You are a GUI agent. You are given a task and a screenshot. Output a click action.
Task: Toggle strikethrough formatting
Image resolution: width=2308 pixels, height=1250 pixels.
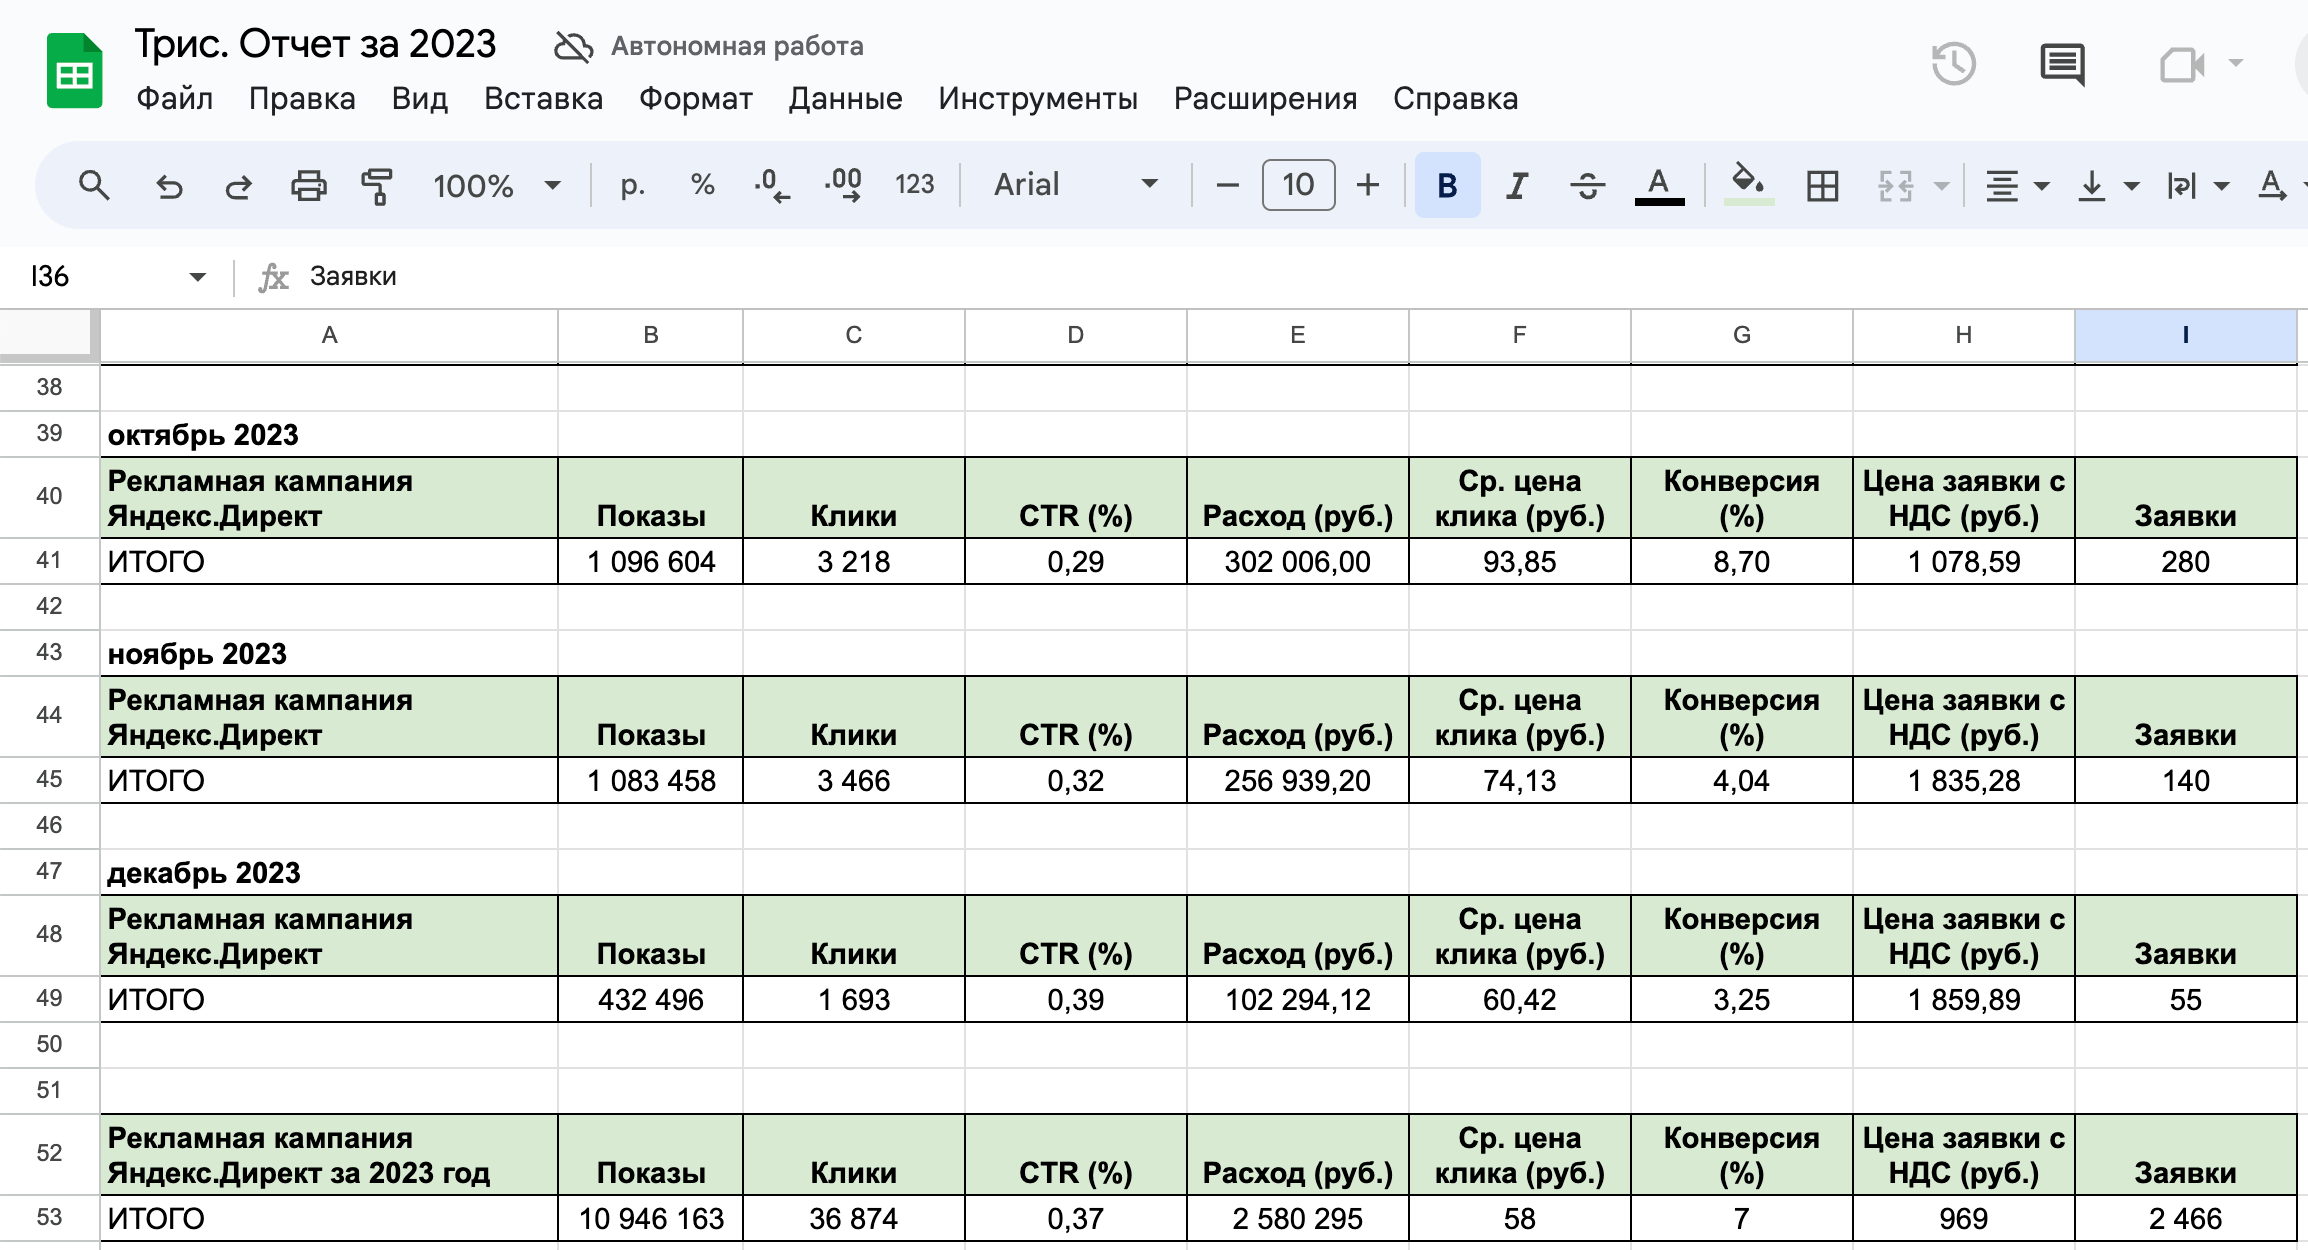click(x=1587, y=185)
